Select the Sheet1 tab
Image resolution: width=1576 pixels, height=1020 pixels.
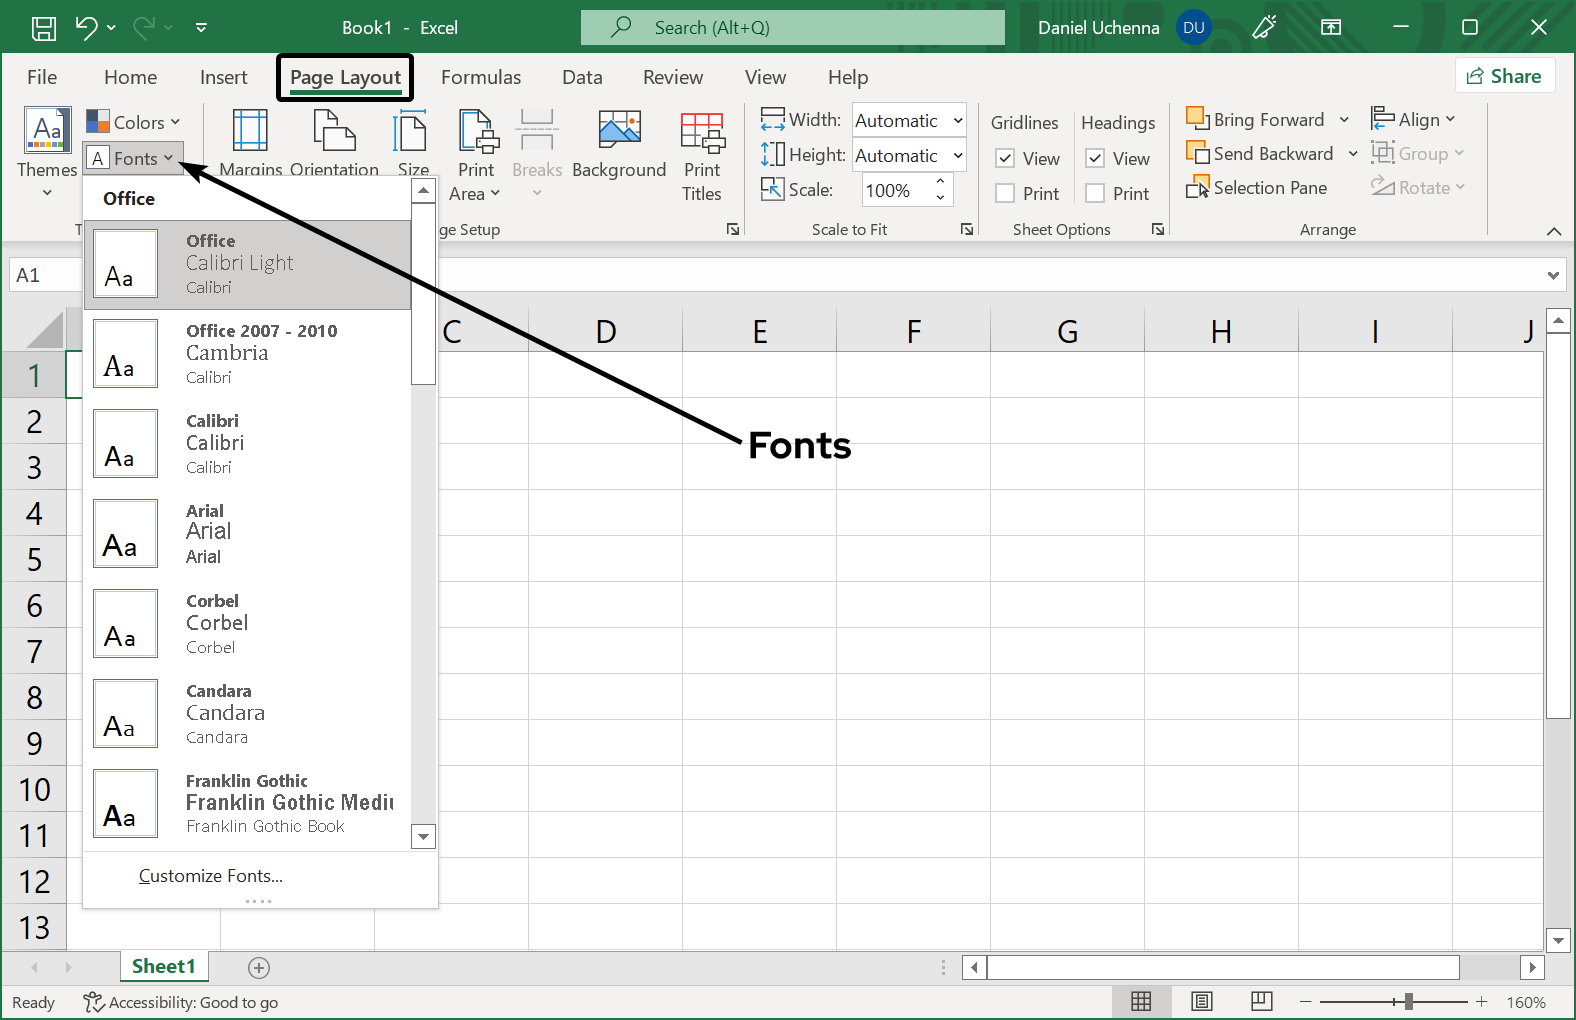pyautogui.click(x=164, y=966)
